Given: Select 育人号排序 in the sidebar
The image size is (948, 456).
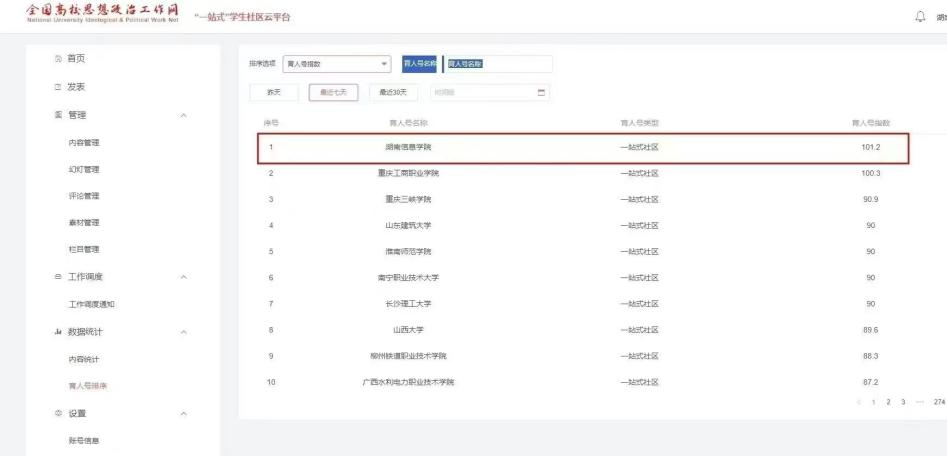Looking at the screenshot, I should point(88,386).
